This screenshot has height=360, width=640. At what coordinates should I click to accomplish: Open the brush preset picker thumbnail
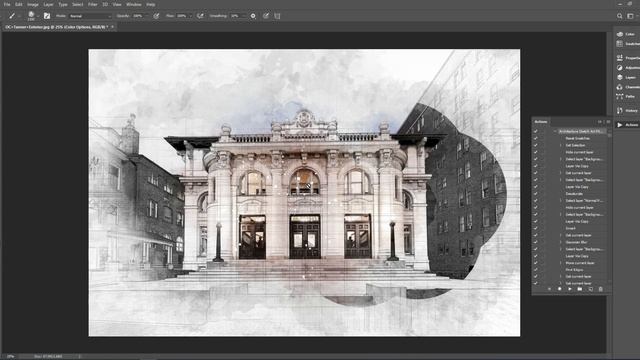pos(31,16)
